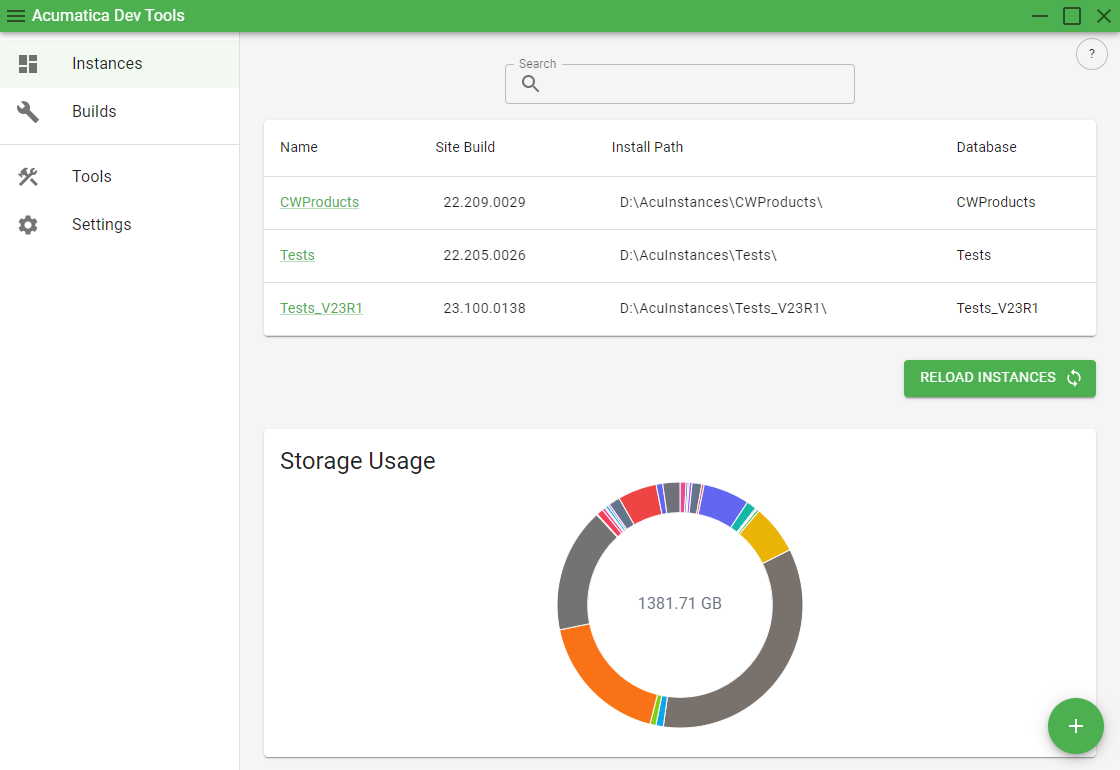
Task: Click the 1381.71 GB storage total label
Action: pyautogui.click(x=679, y=604)
